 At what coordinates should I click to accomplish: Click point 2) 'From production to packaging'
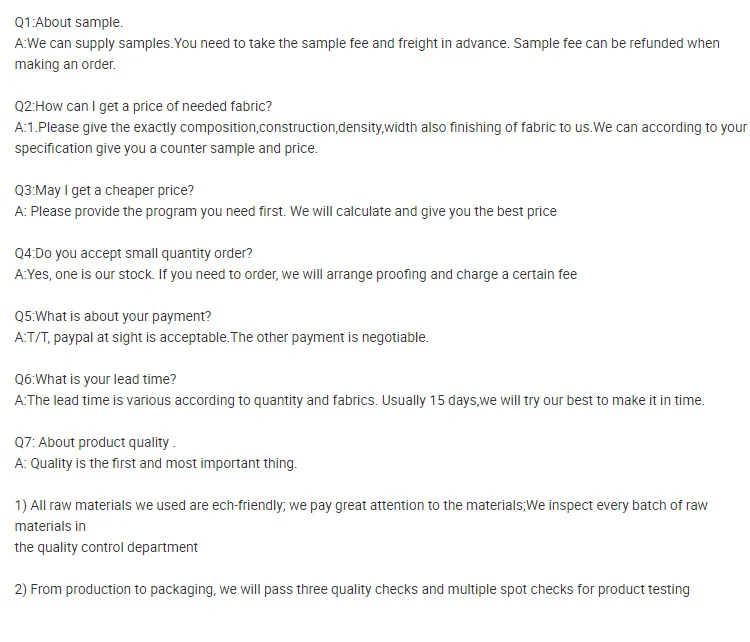click(x=352, y=589)
